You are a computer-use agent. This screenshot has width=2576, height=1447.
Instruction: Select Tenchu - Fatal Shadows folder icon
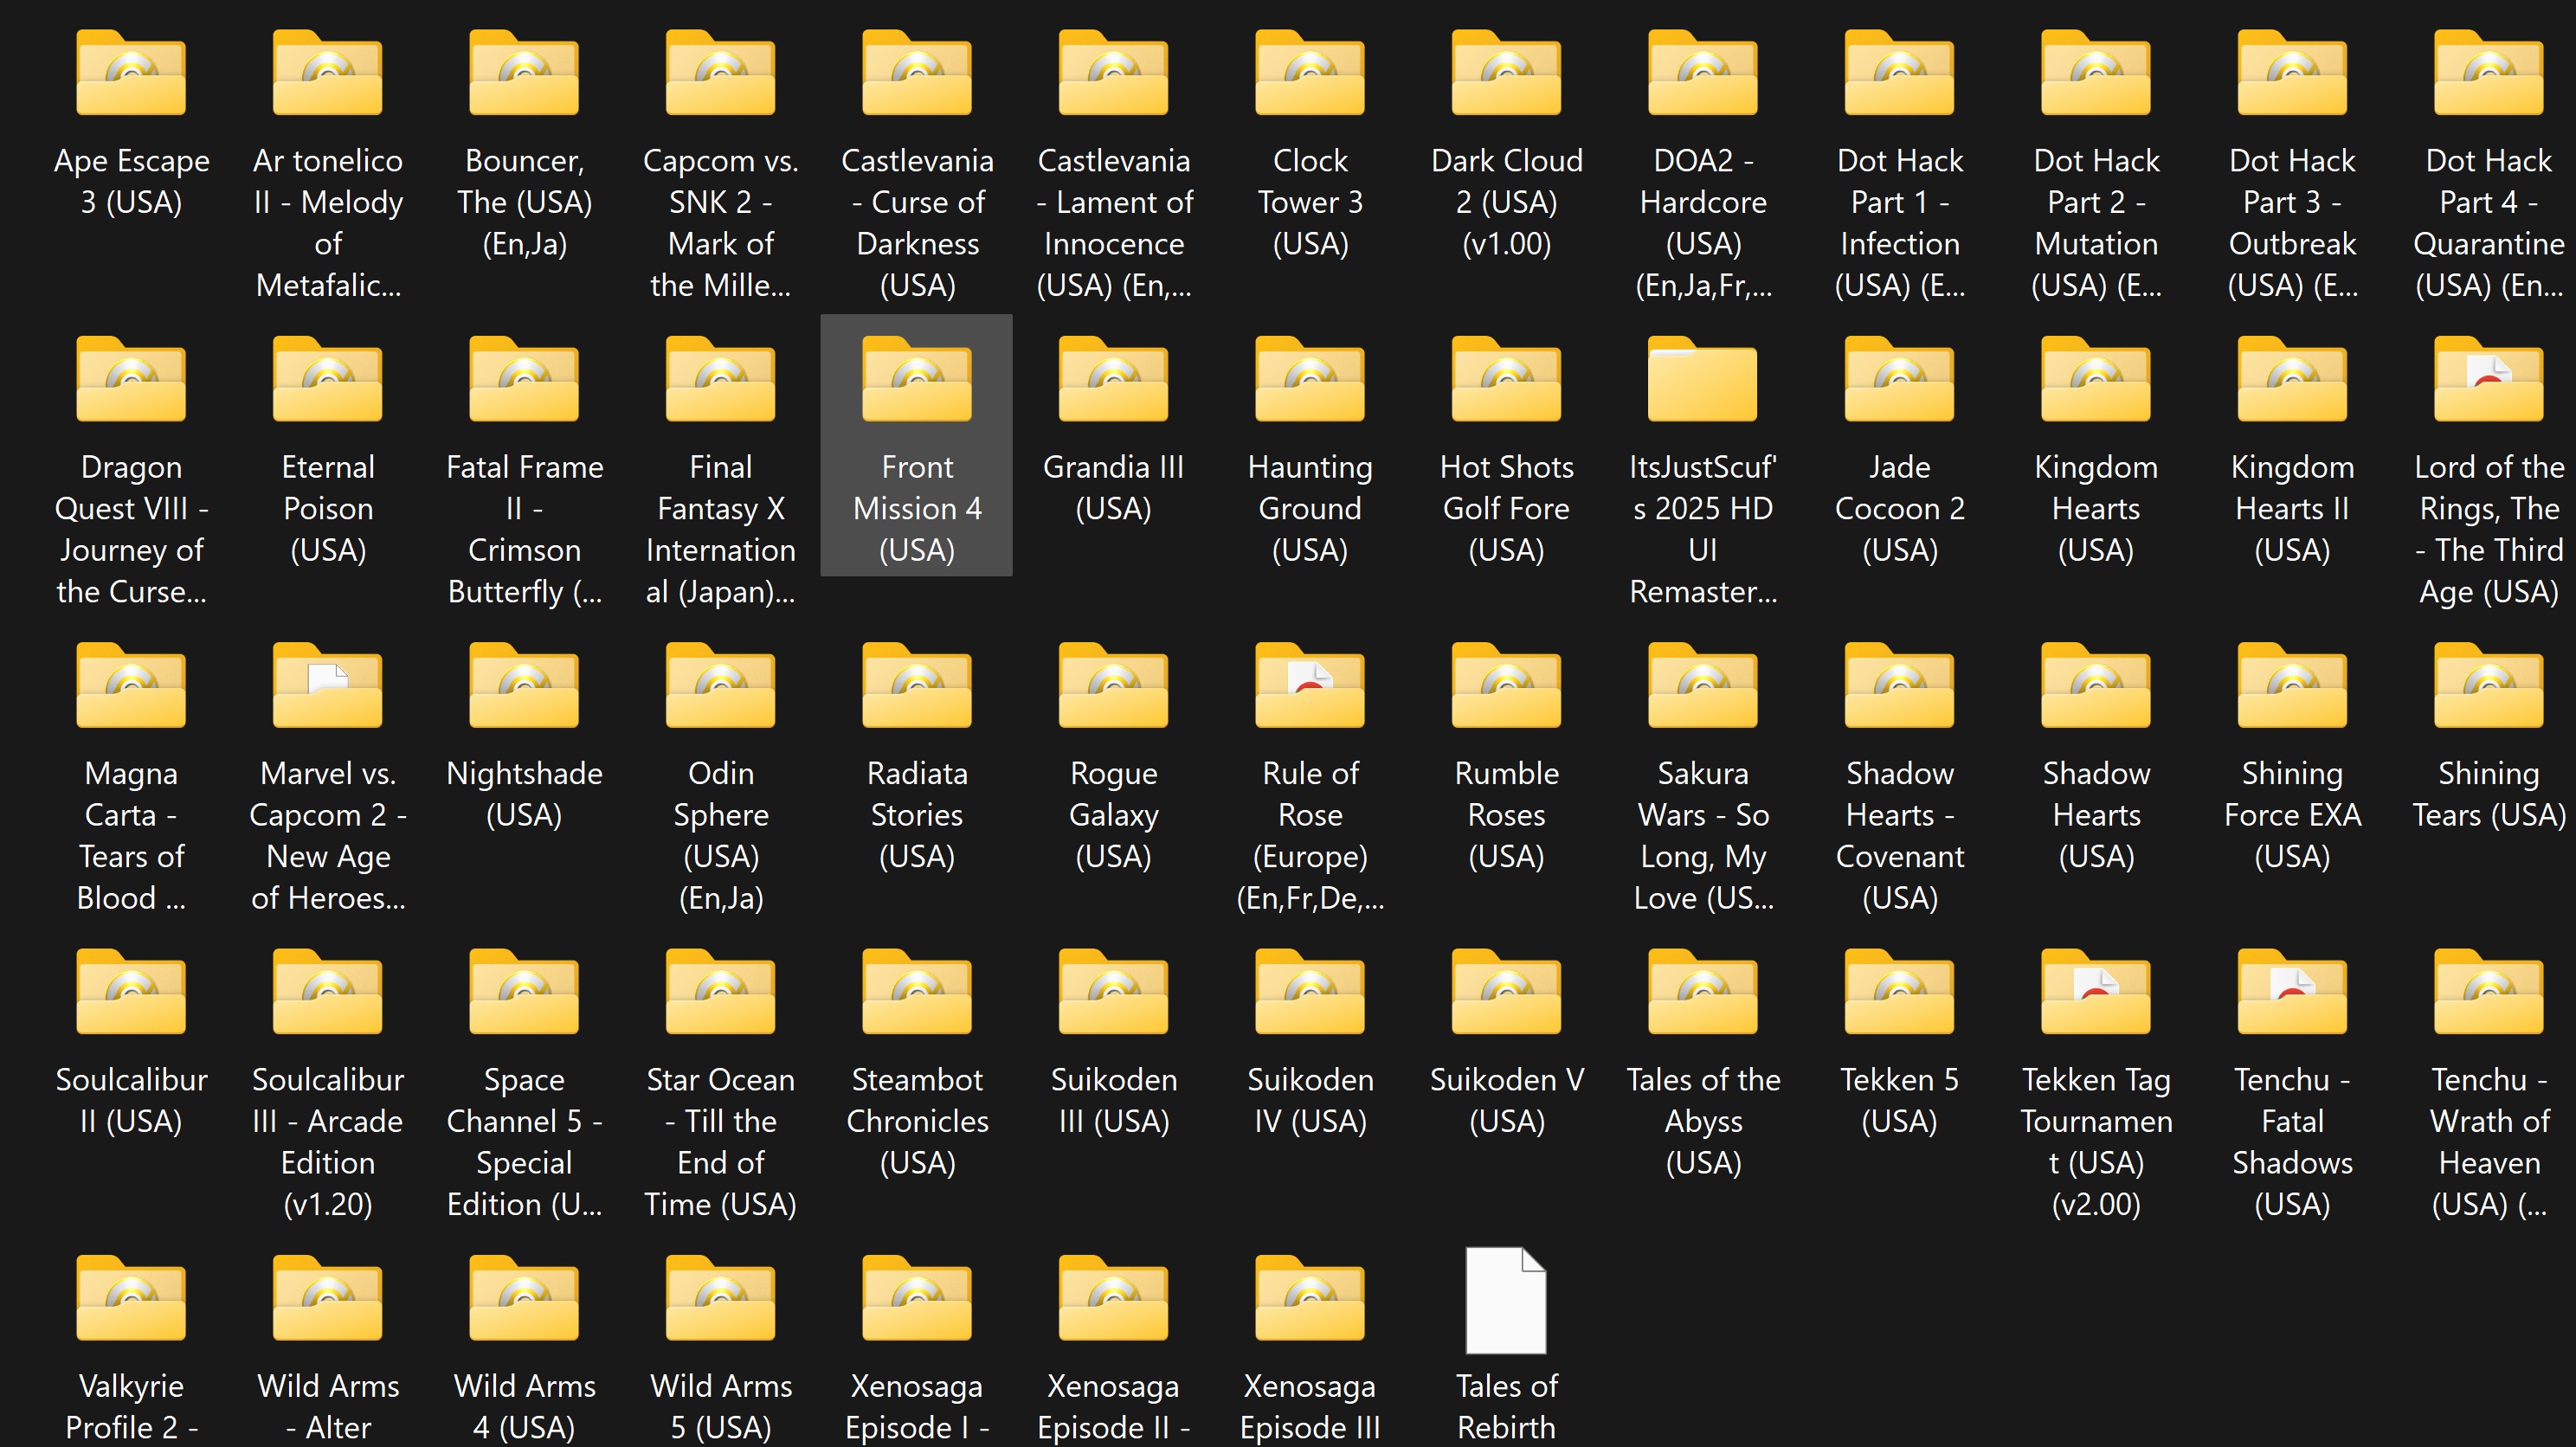pos(2293,991)
